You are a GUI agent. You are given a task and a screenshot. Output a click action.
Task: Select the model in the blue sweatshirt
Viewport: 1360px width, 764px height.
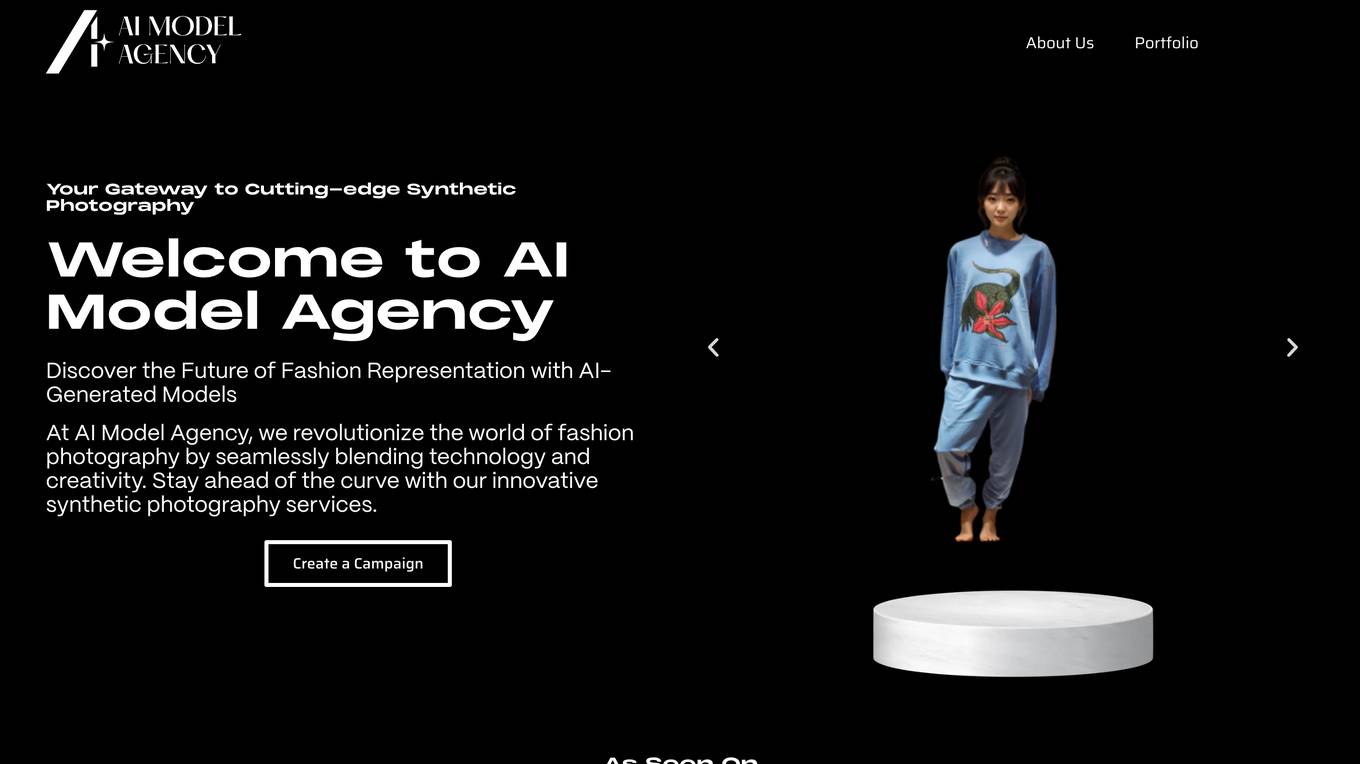point(996,349)
